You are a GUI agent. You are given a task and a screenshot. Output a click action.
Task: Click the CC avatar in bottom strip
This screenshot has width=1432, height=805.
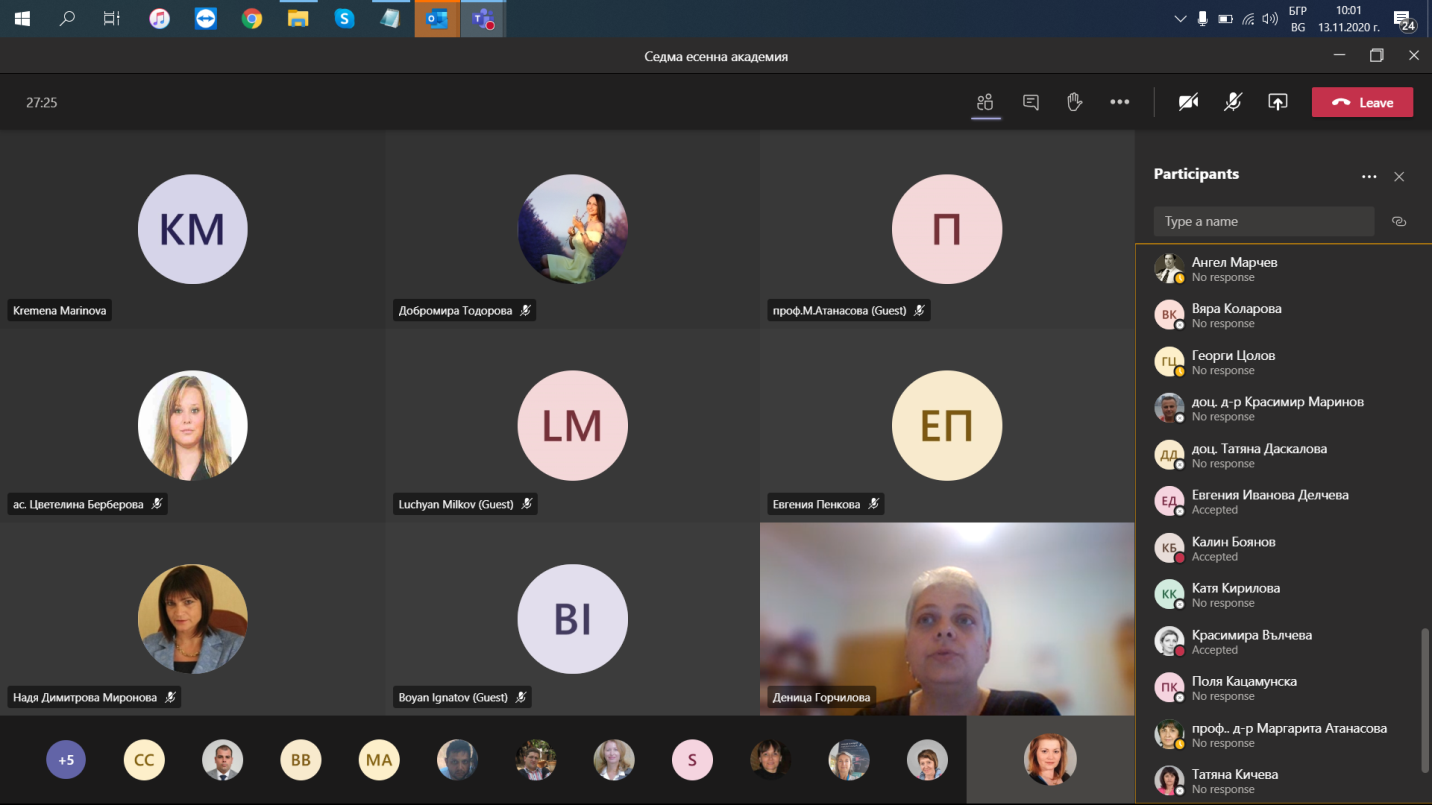point(144,760)
